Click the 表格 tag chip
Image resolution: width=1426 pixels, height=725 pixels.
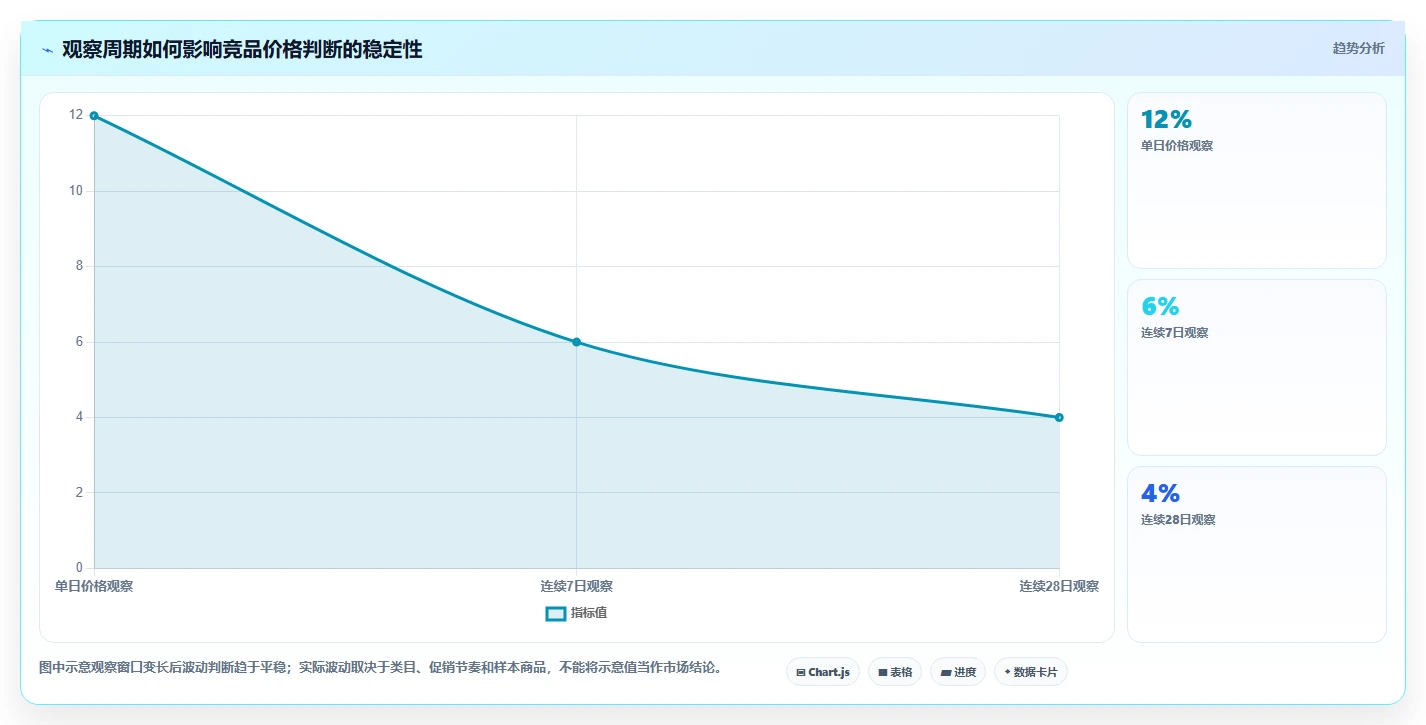895,672
